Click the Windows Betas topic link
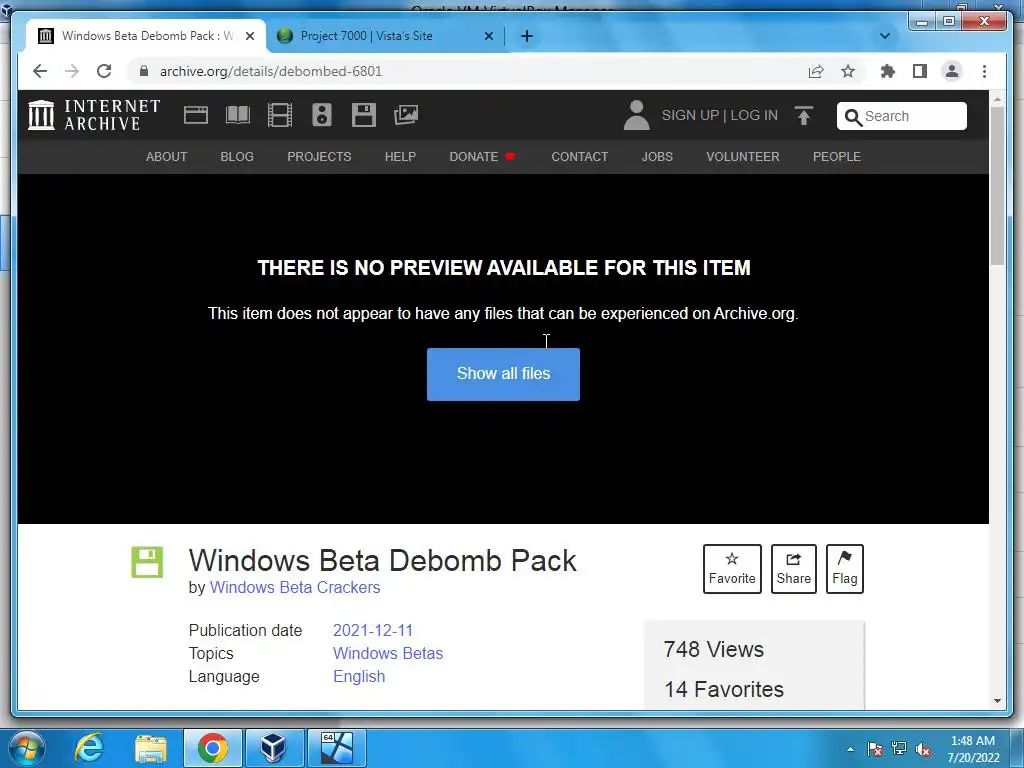 (388, 653)
